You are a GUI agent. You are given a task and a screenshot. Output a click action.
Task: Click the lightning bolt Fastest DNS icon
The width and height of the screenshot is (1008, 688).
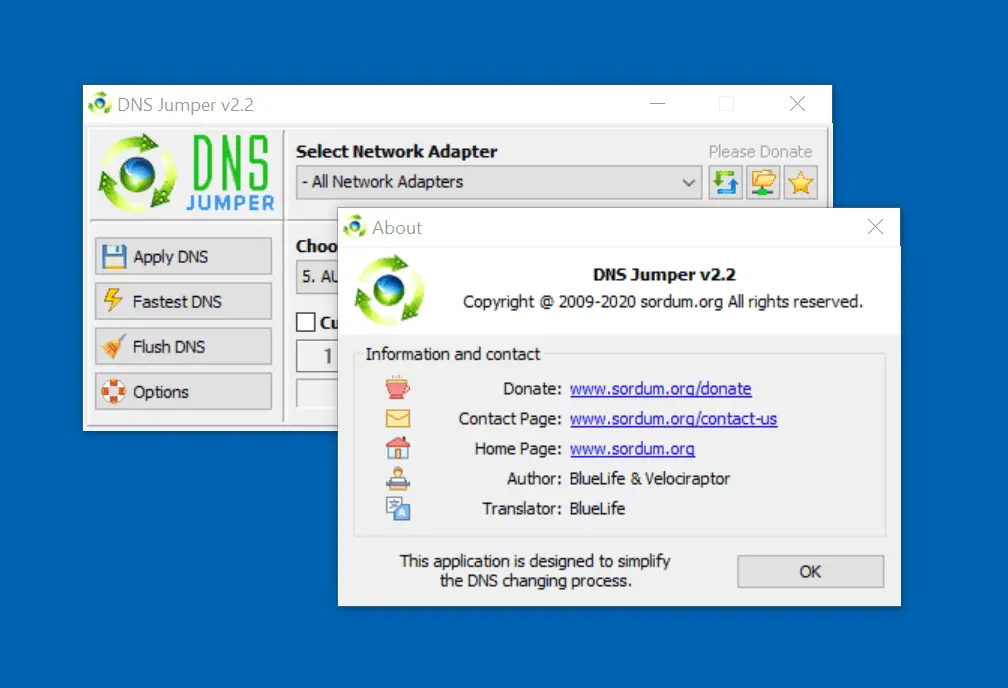[113, 300]
